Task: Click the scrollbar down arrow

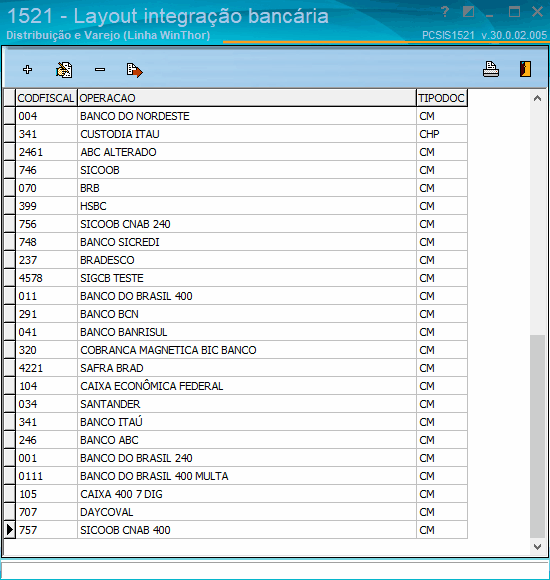Action: (537, 546)
